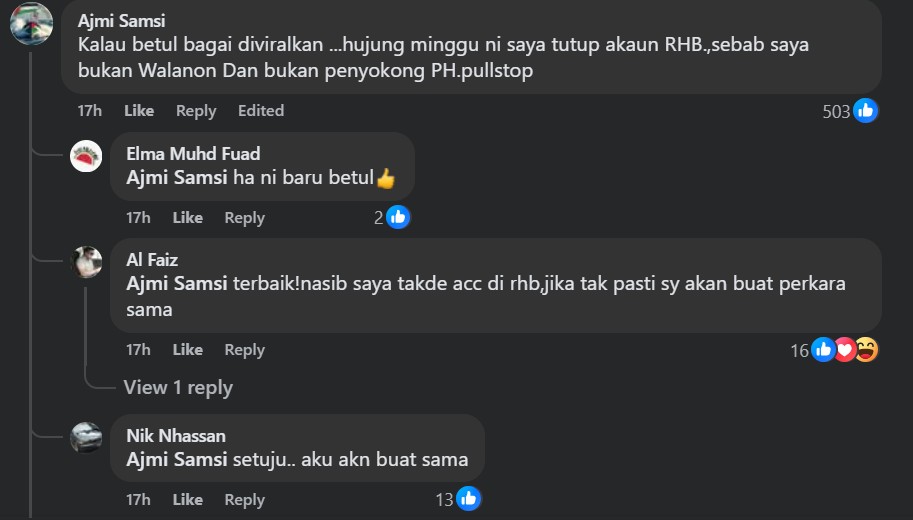
Task: Click the laughing face reaction on Al Faiz's comment
Action: pyautogui.click(x=866, y=349)
